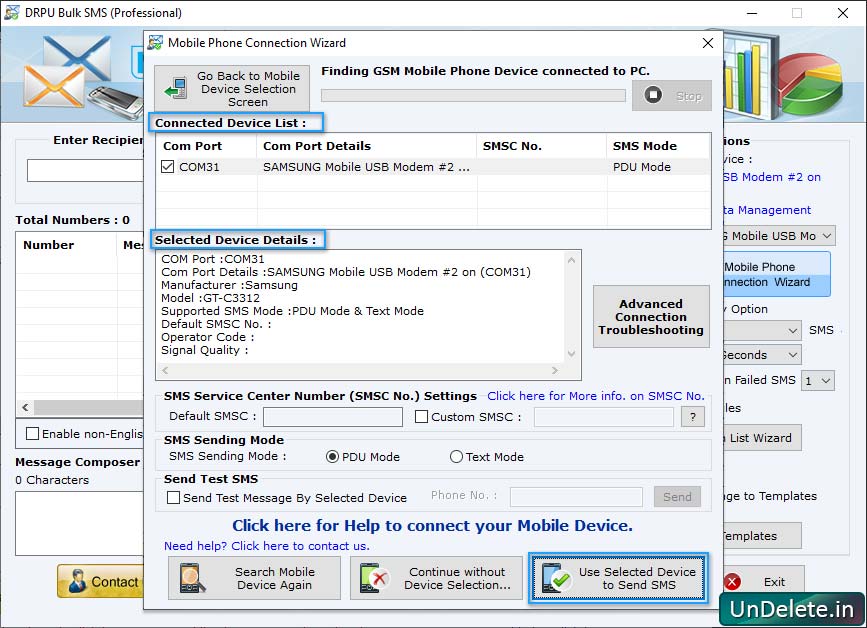Click the device details scroll down arrow
This screenshot has width=867, height=628.
tap(572, 354)
